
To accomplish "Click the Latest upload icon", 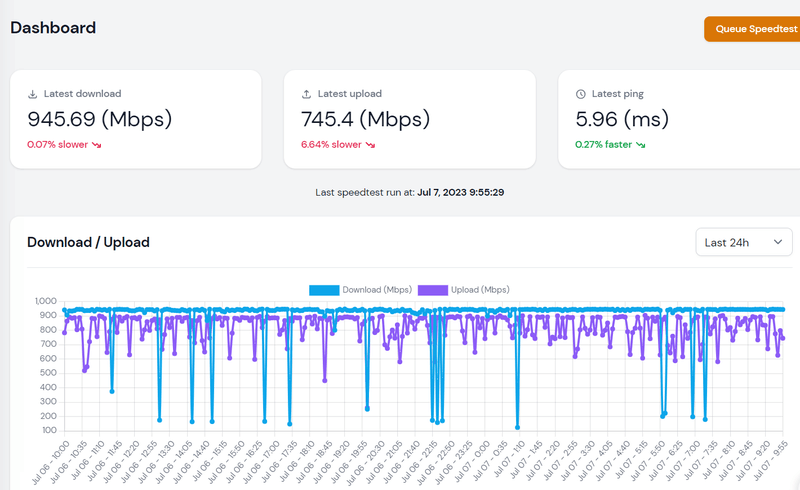I will pos(306,94).
